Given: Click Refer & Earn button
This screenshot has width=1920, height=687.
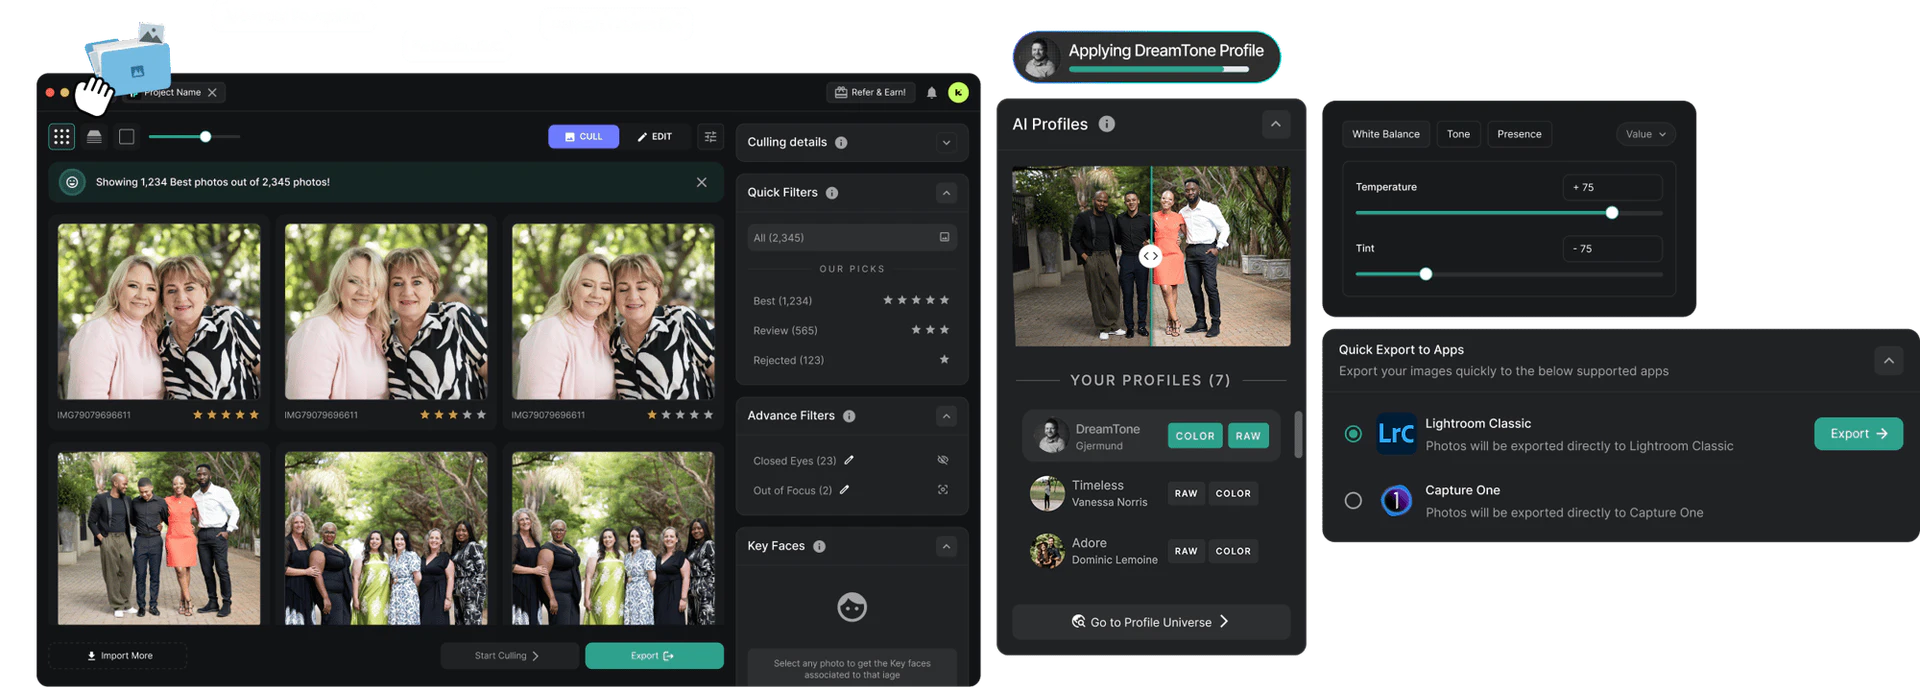Looking at the screenshot, I should pos(871,92).
